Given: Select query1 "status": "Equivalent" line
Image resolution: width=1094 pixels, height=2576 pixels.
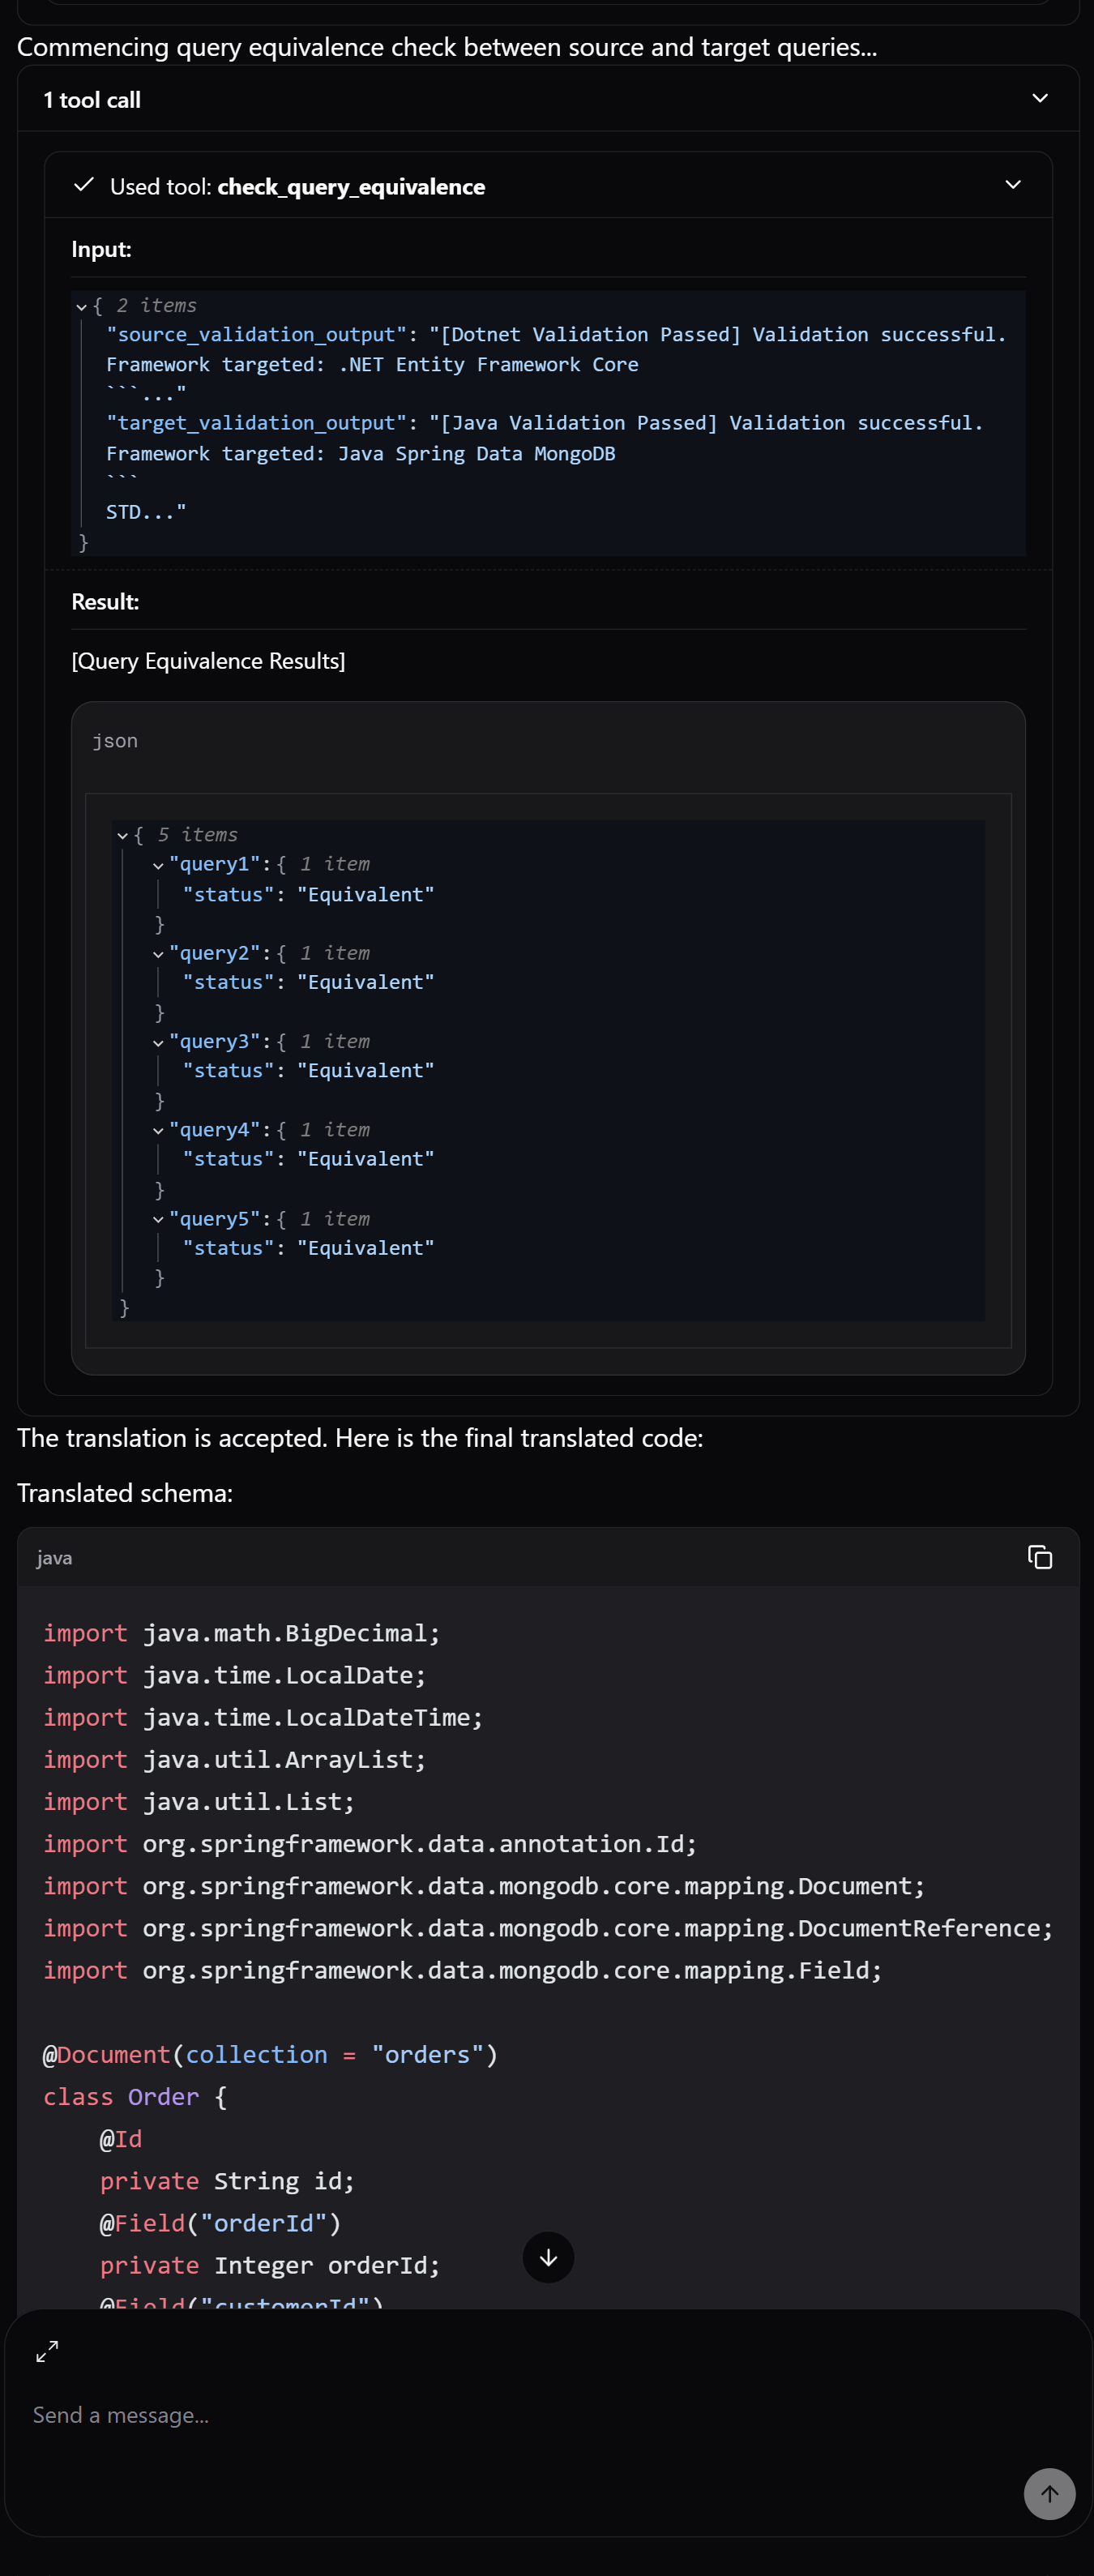Looking at the screenshot, I should click(x=308, y=895).
